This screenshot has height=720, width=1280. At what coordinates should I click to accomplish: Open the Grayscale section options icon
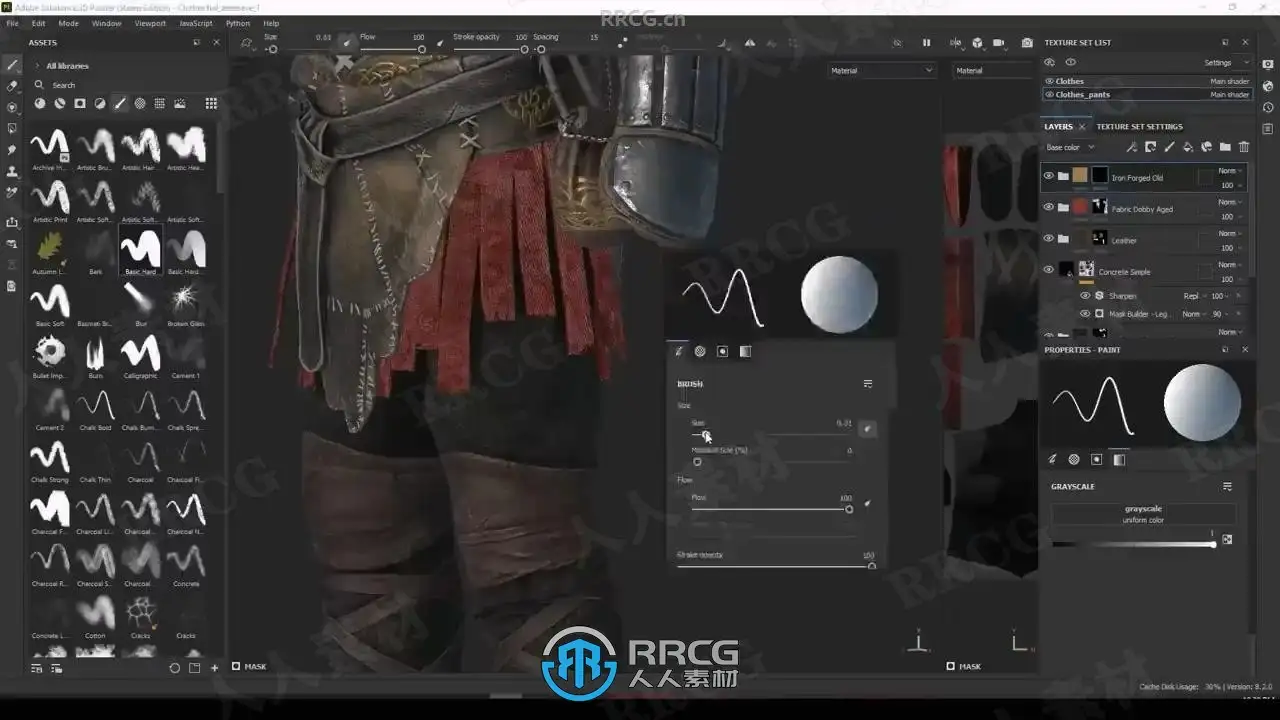(x=1227, y=487)
